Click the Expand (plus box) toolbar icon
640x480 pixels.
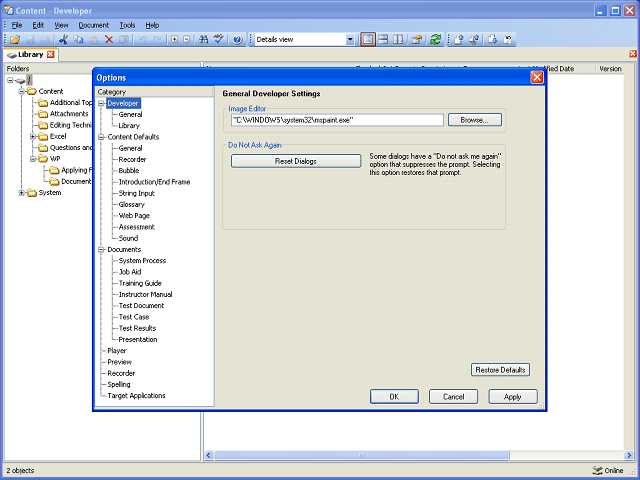174,40
